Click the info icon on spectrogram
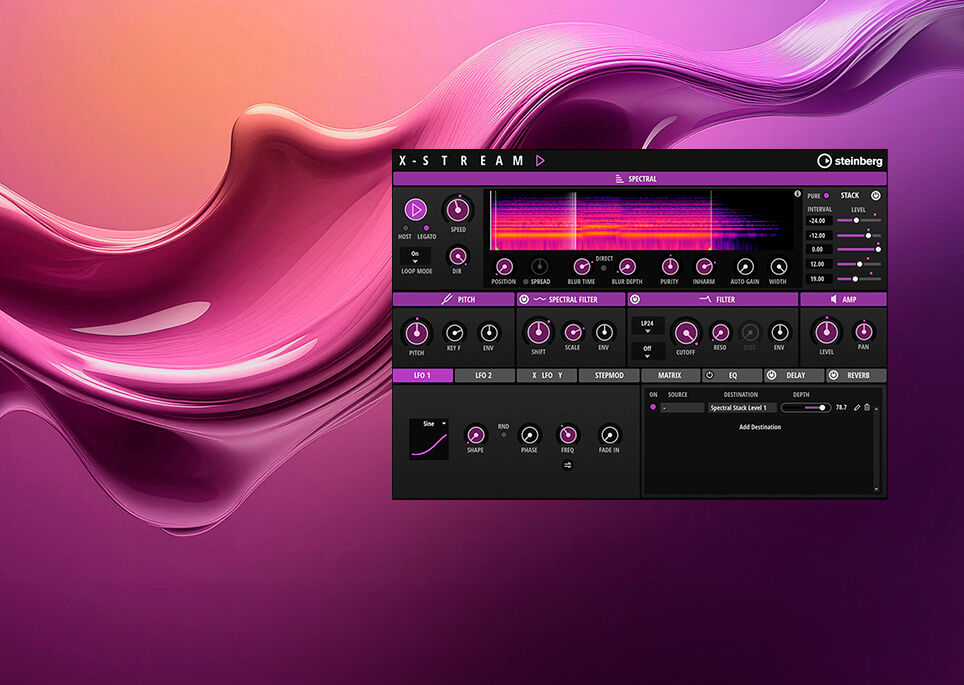964x685 pixels. tap(797, 194)
